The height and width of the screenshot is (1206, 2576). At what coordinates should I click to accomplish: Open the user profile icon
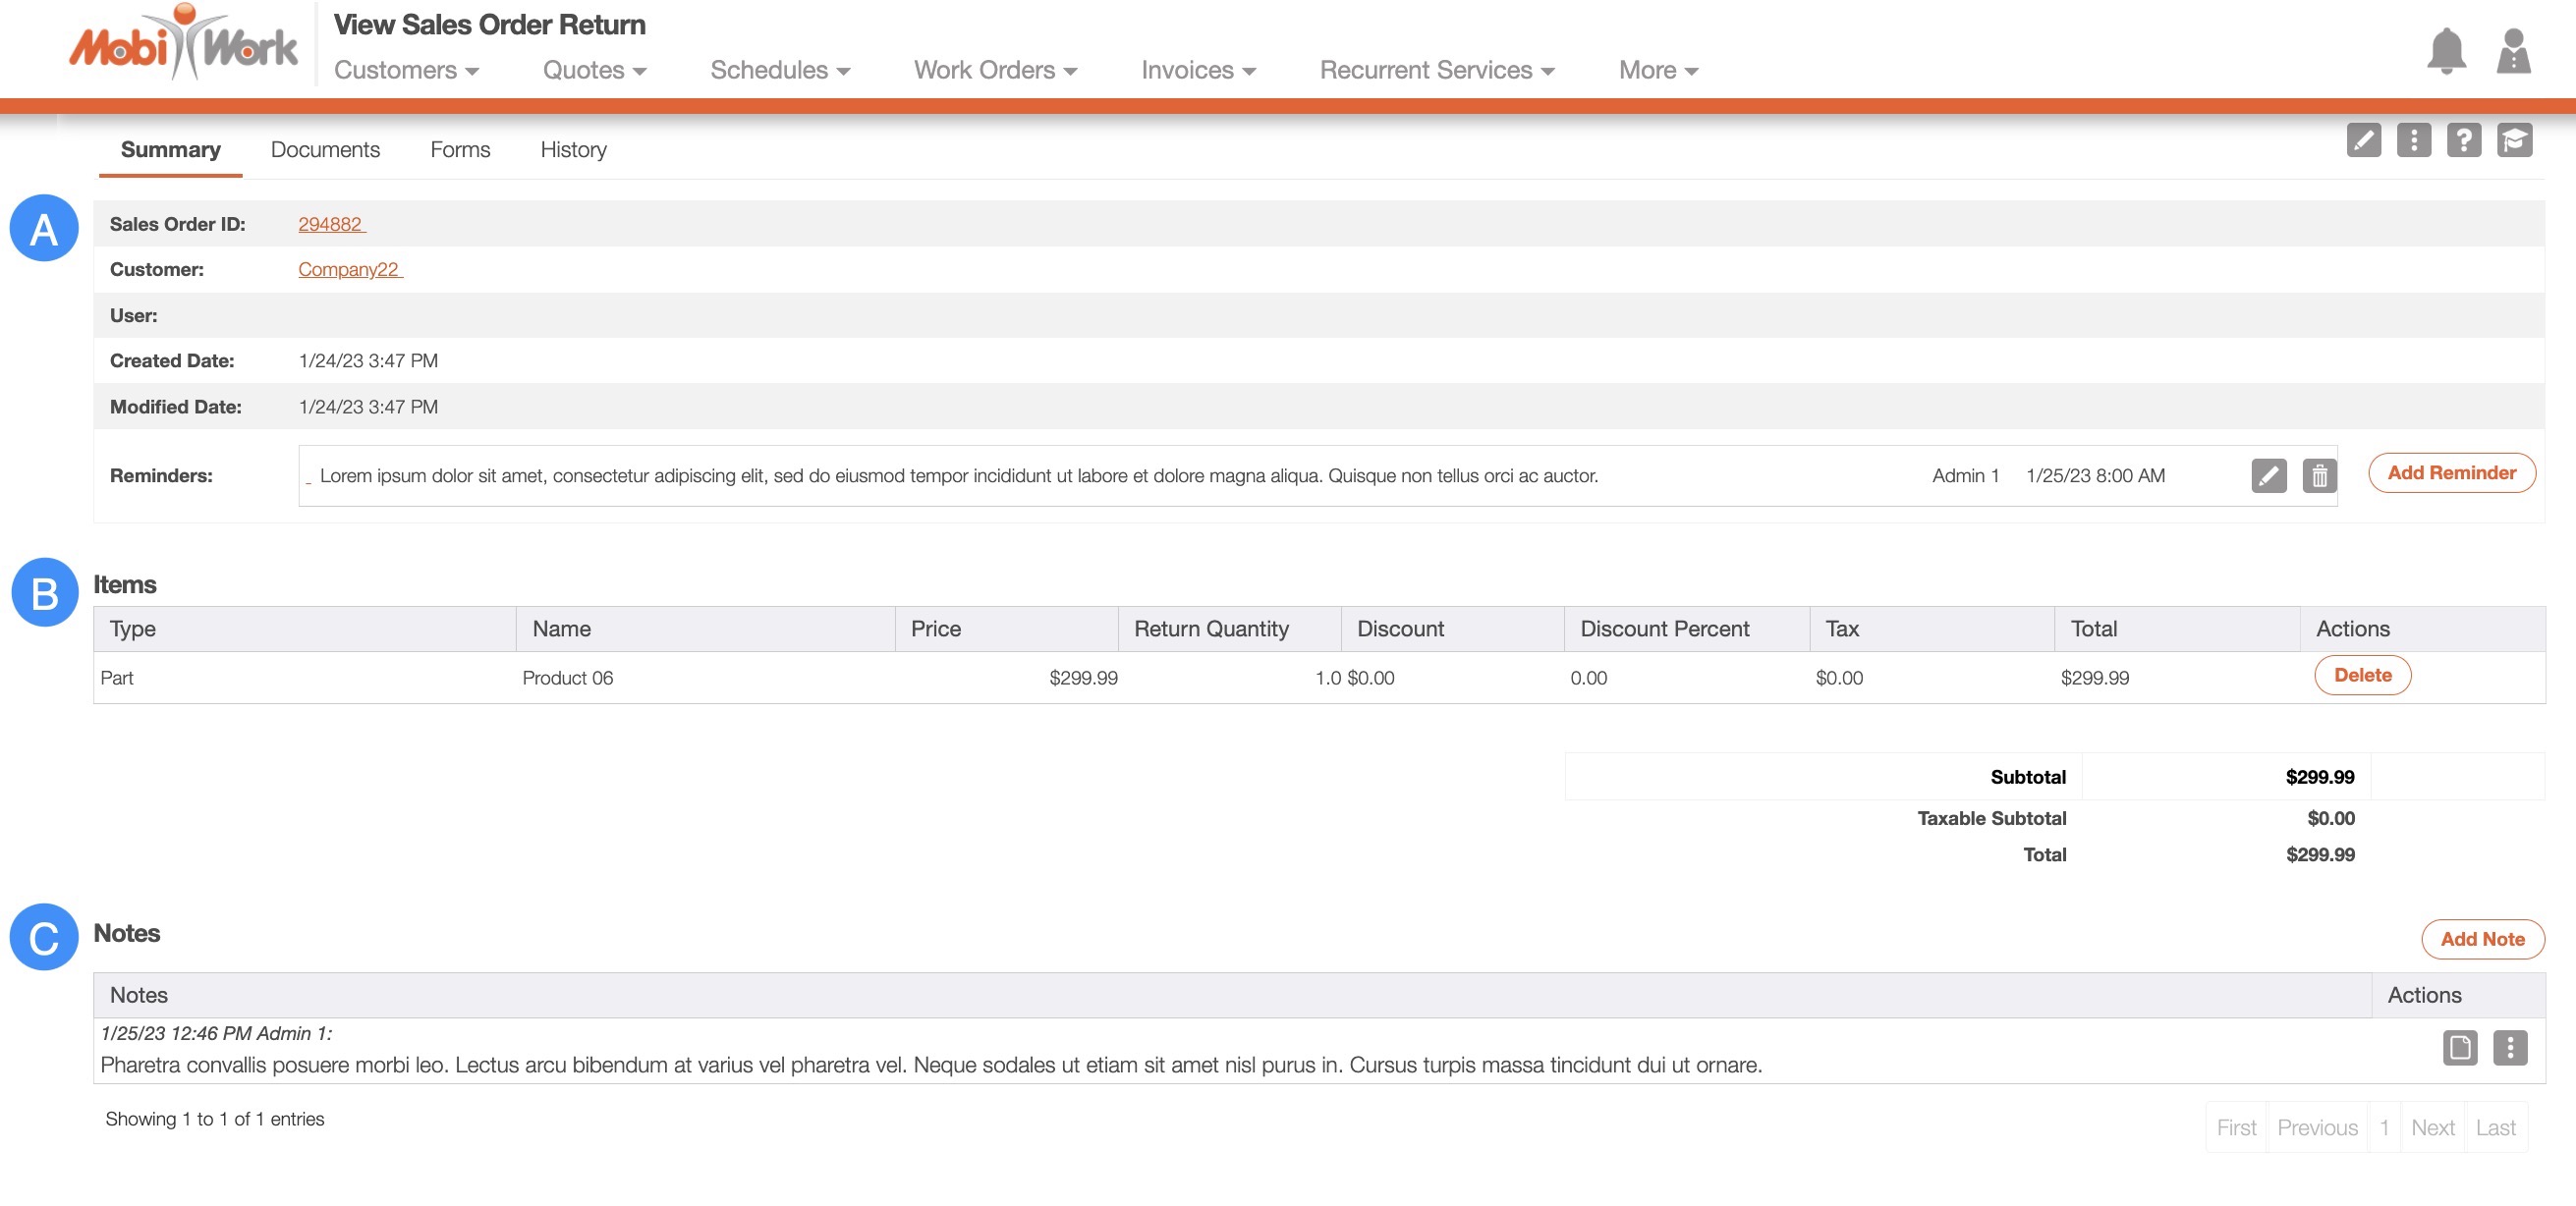point(2512,50)
